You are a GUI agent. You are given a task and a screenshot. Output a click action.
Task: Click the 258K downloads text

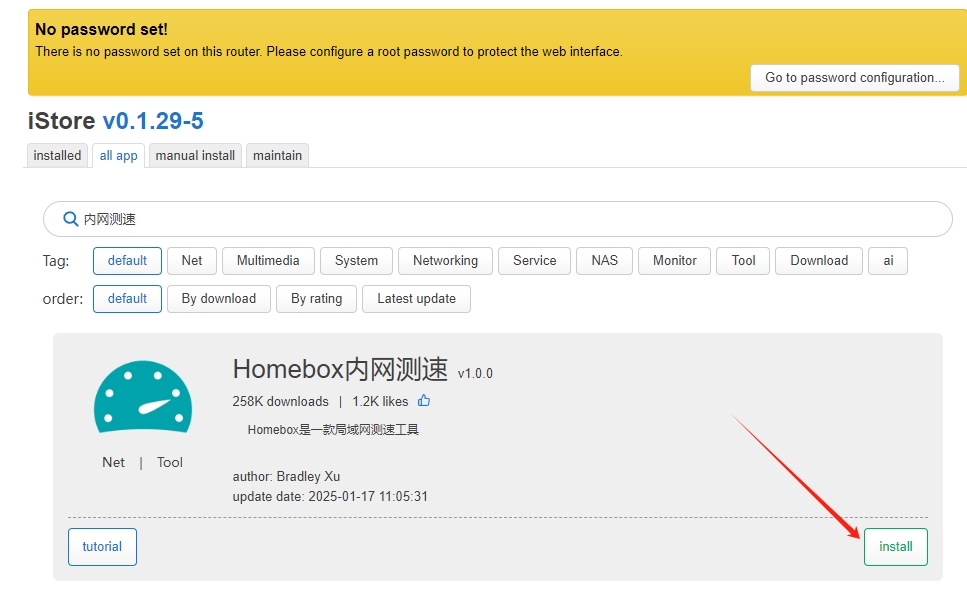click(281, 401)
